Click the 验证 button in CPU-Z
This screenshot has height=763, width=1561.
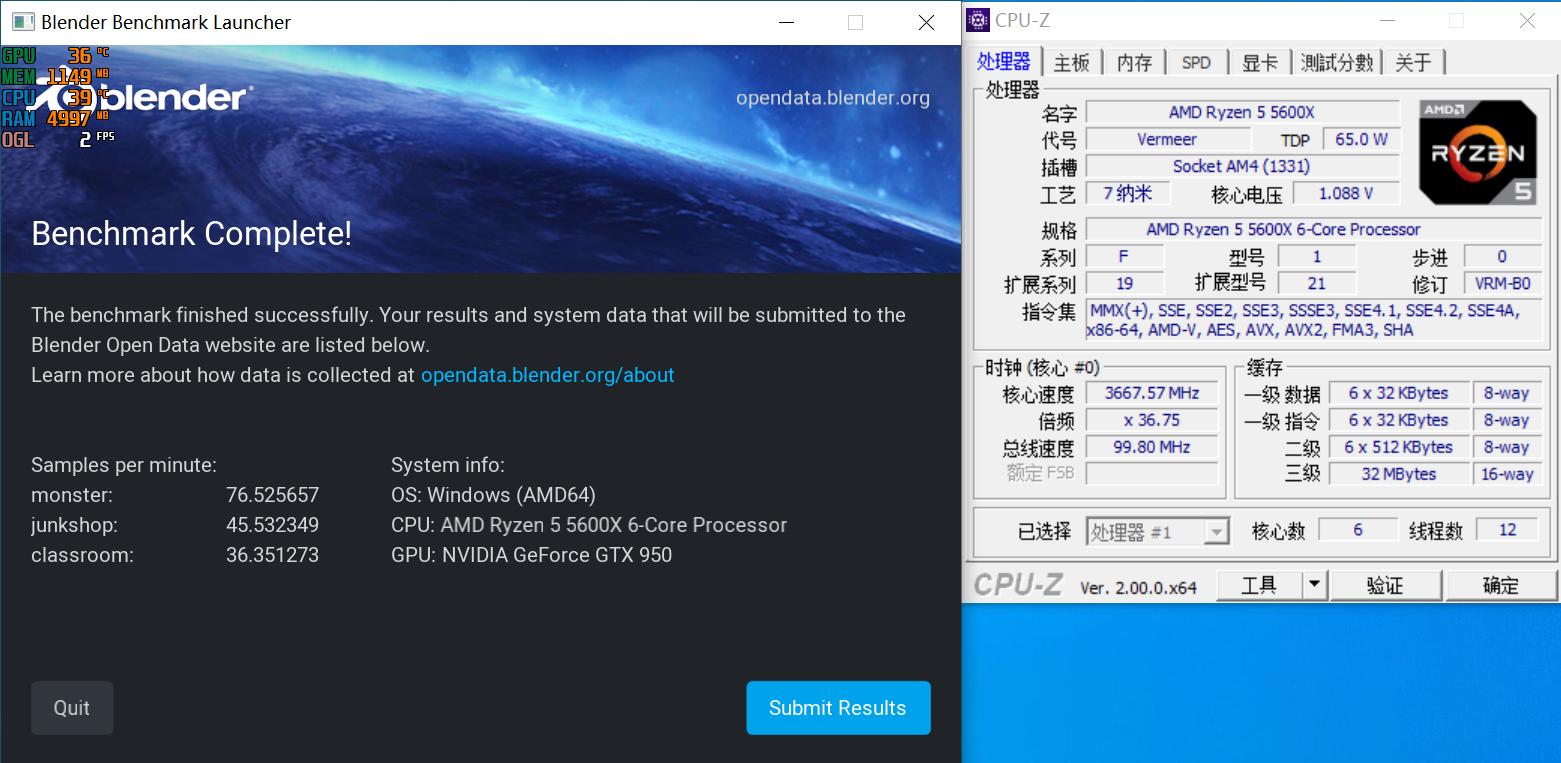[1386, 584]
